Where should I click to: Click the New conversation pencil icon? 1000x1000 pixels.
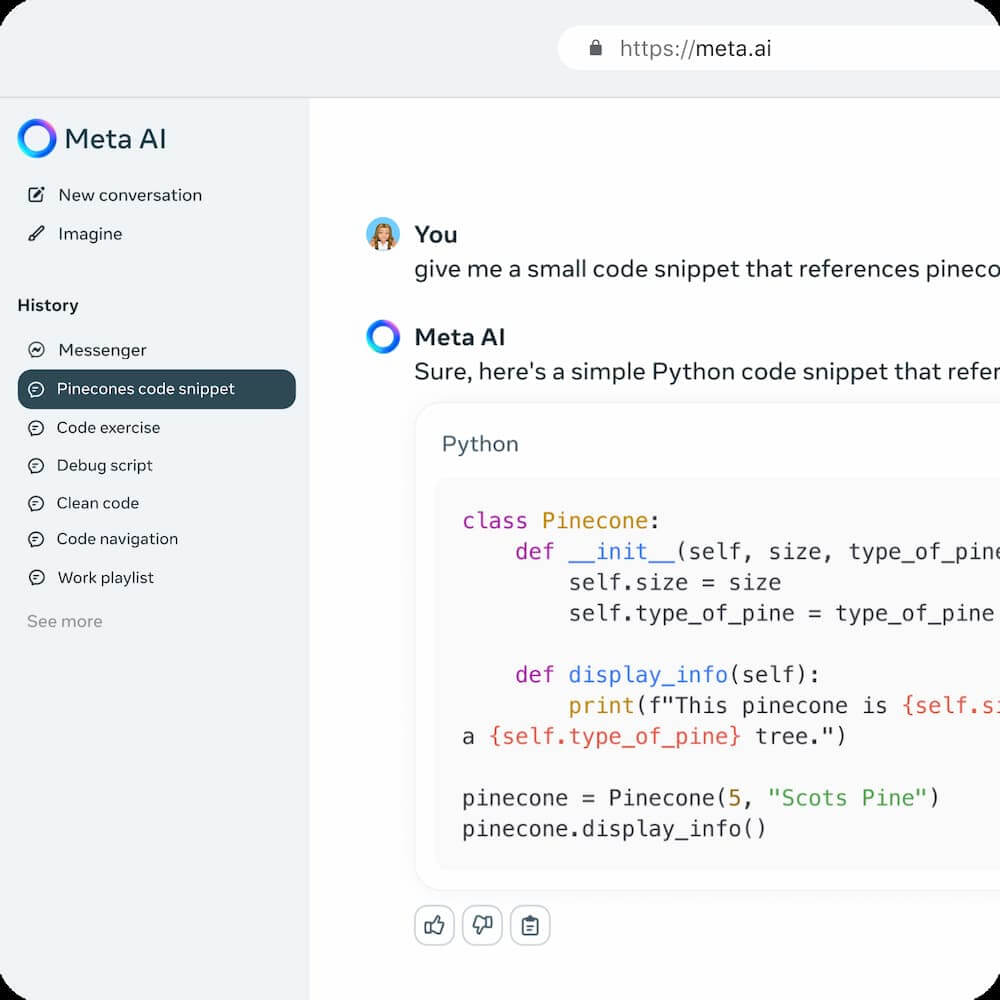click(x=36, y=195)
